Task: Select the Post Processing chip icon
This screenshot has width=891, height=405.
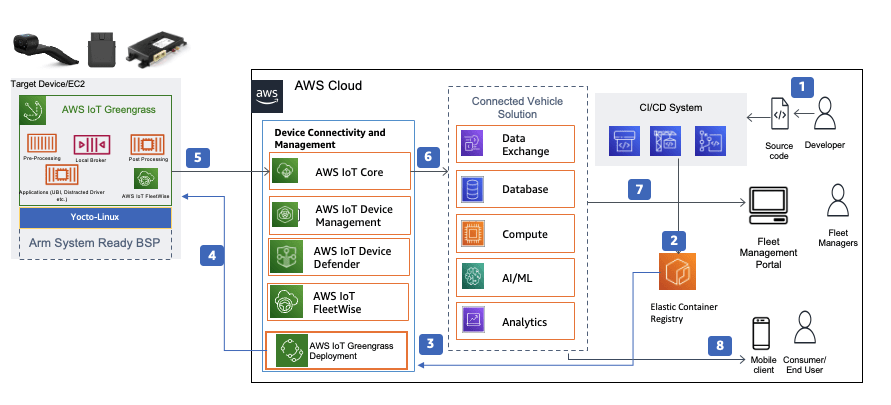Action: [x=147, y=144]
